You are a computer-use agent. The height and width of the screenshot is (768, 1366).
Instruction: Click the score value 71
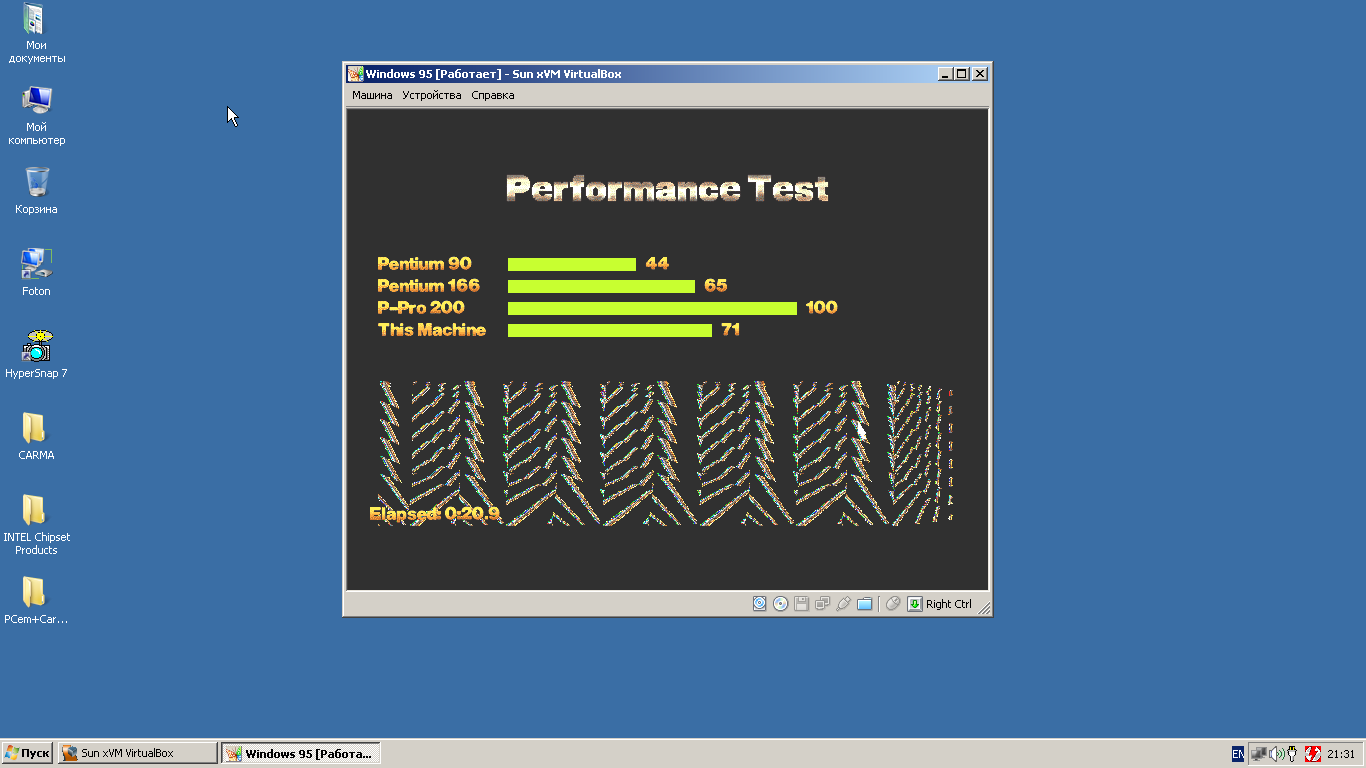[x=731, y=330]
